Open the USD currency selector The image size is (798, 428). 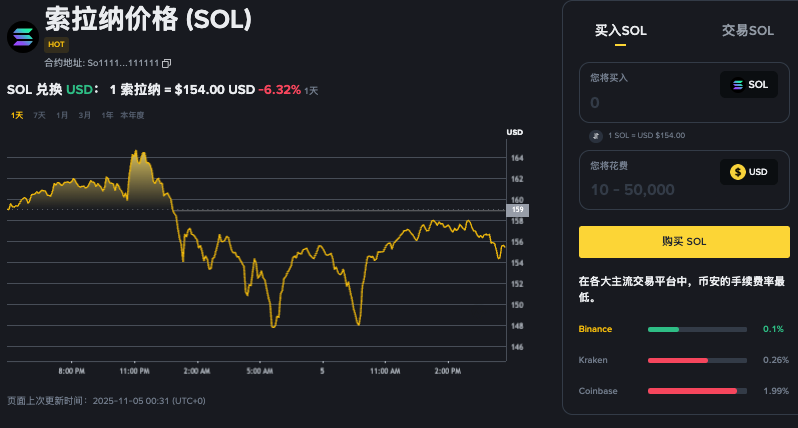click(x=749, y=172)
